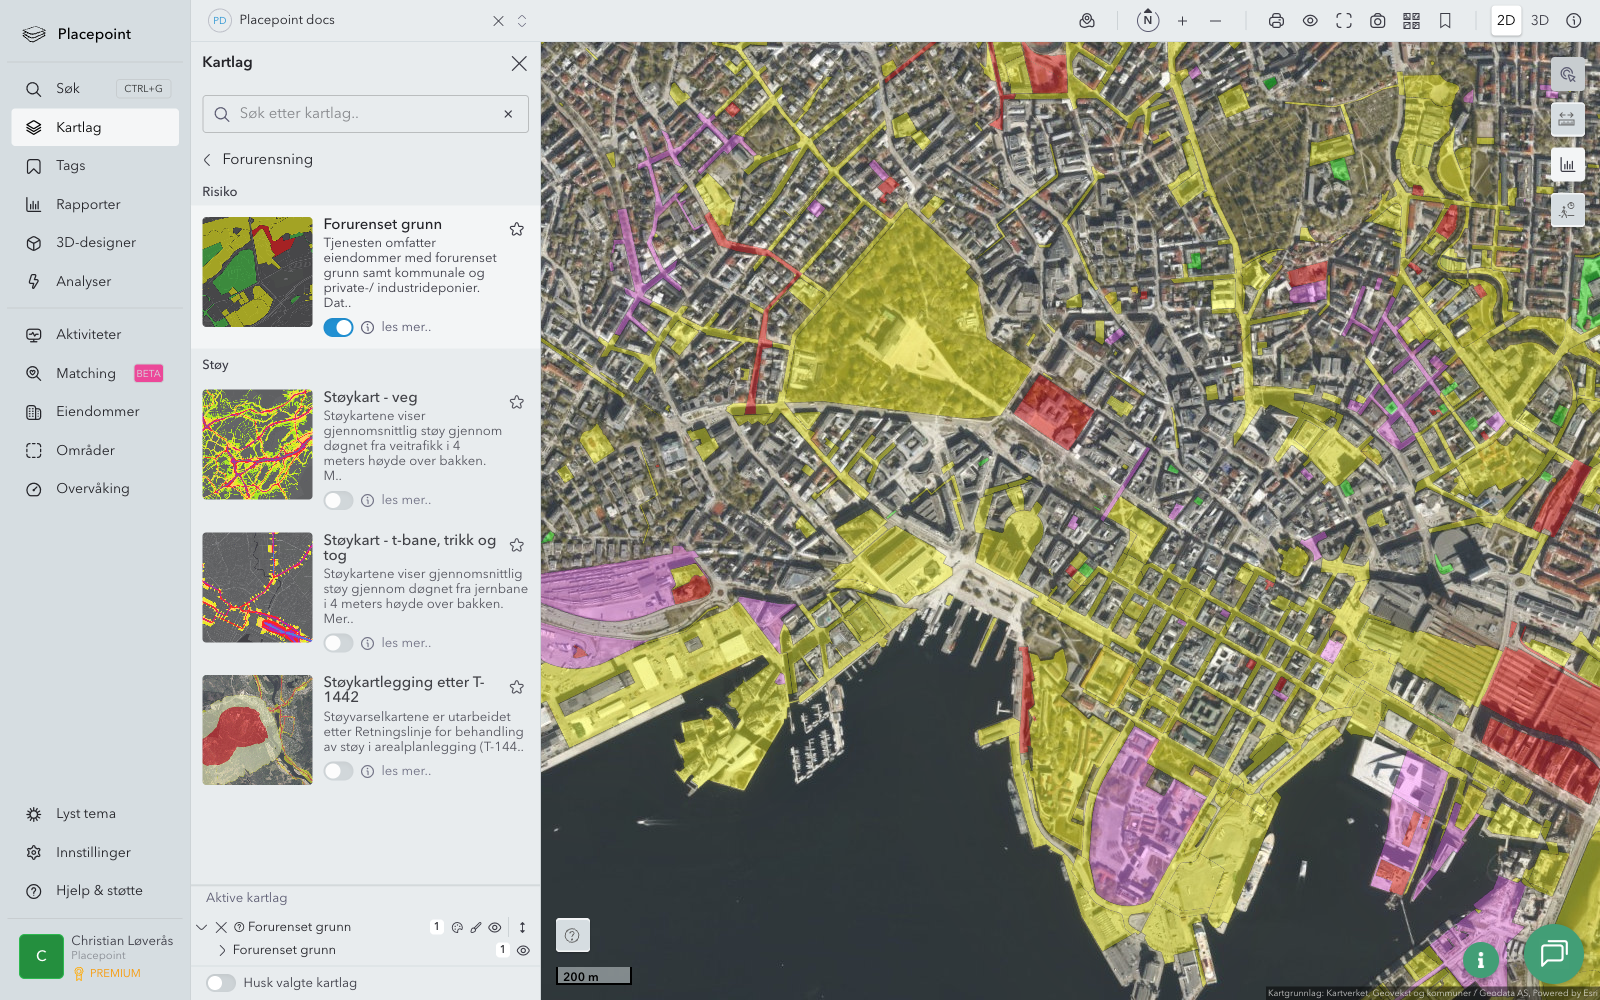The width and height of the screenshot is (1600, 1000).
Task: Click the print map icon
Action: point(1276,21)
